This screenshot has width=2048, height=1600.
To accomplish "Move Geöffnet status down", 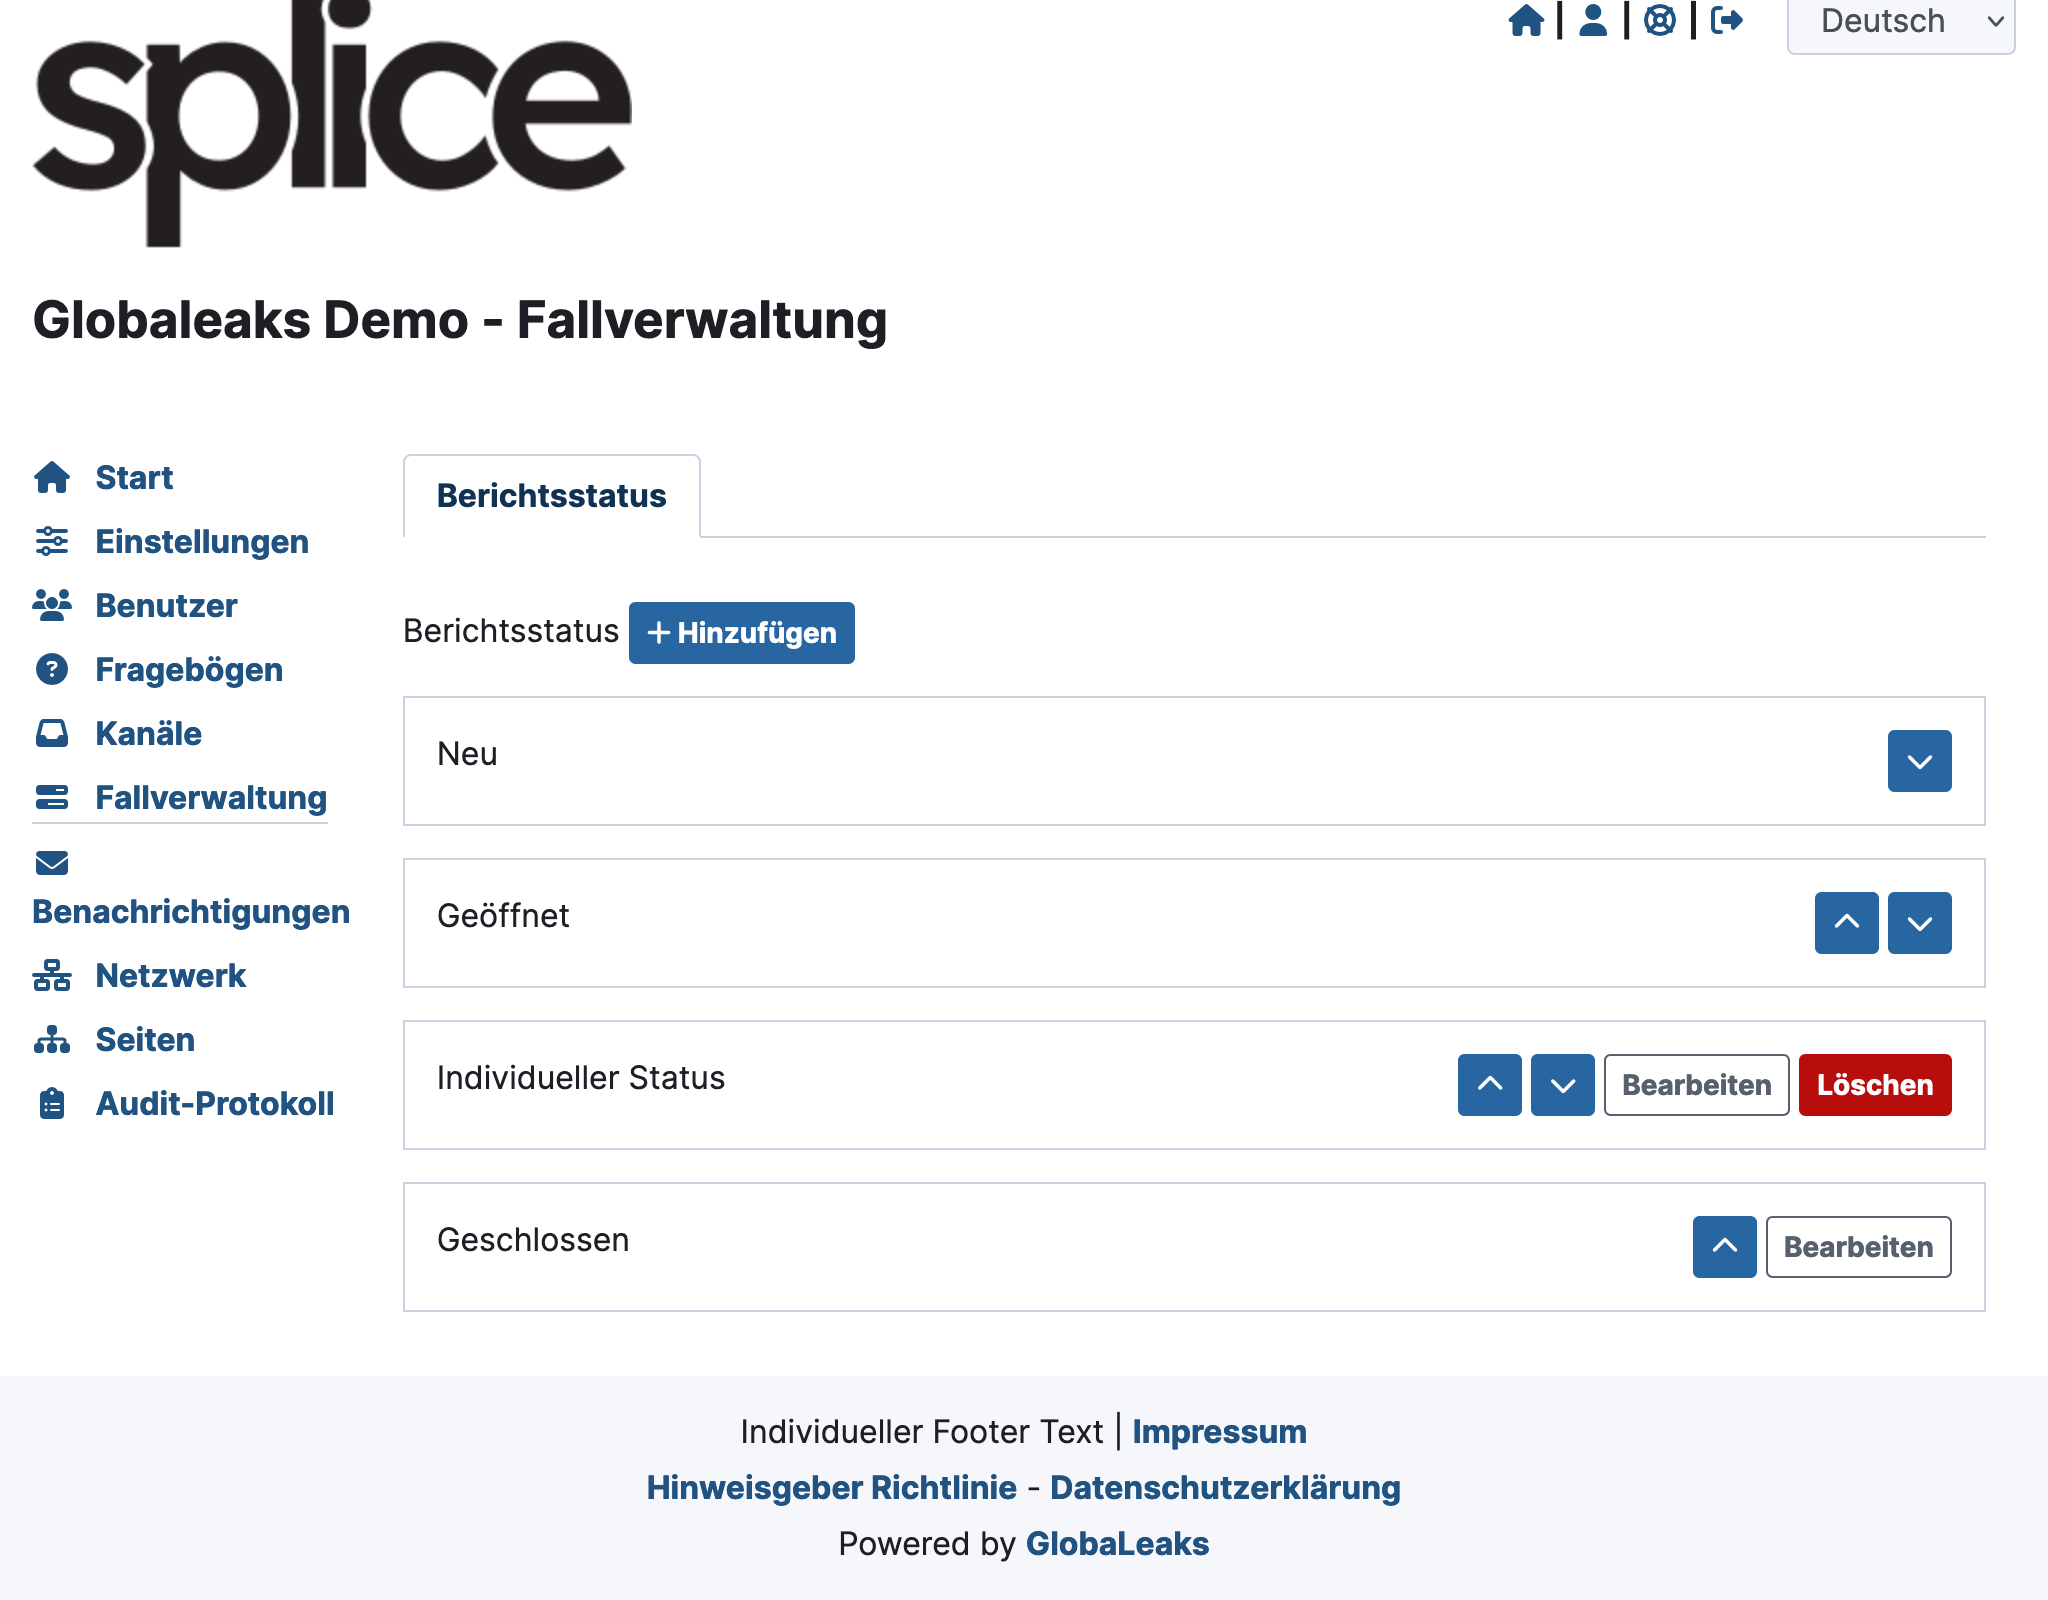I will coord(1920,923).
